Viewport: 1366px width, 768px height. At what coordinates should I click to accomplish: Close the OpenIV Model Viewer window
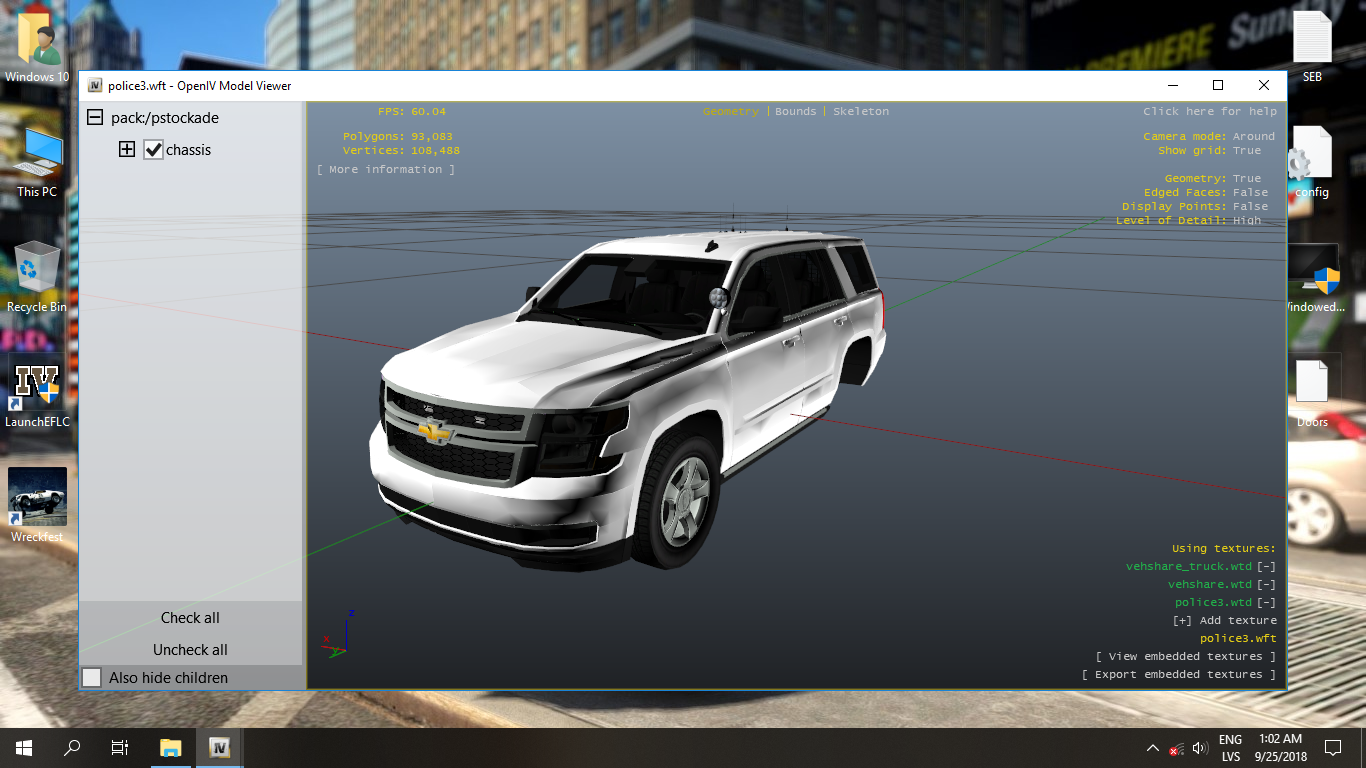[x=1264, y=86]
